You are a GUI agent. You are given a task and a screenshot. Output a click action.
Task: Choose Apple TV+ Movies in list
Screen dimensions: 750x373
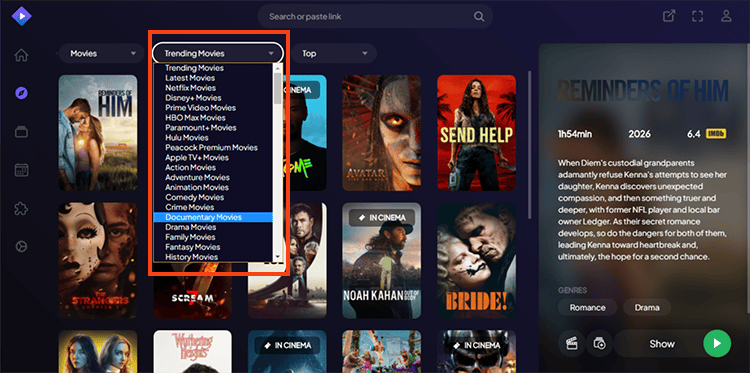pyautogui.click(x=213, y=157)
